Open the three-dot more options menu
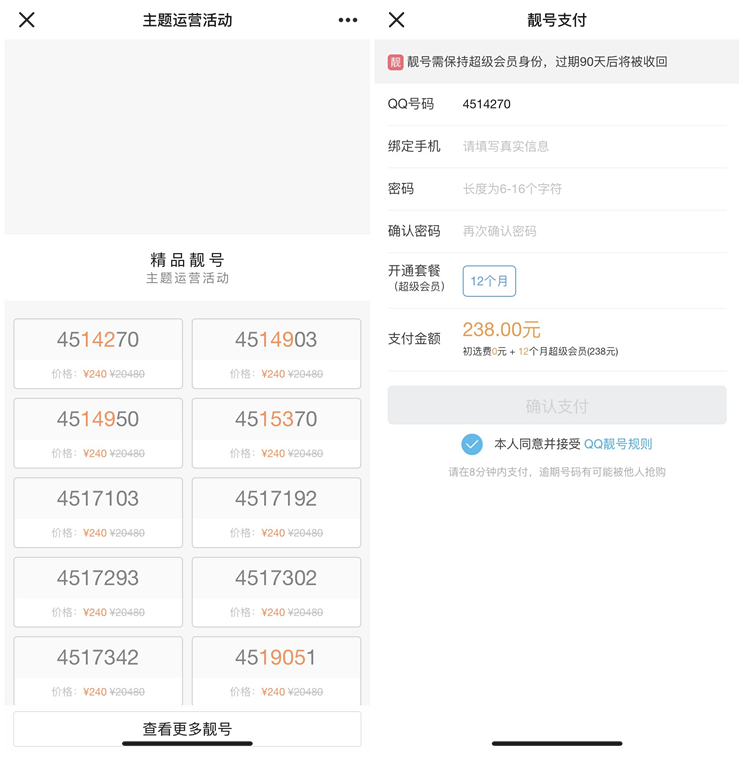752x757 pixels. (x=347, y=20)
